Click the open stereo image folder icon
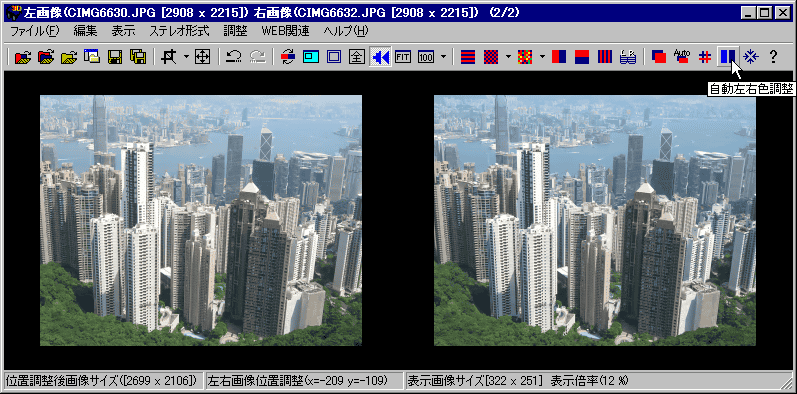 pyautogui.click(x=23, y=57)
